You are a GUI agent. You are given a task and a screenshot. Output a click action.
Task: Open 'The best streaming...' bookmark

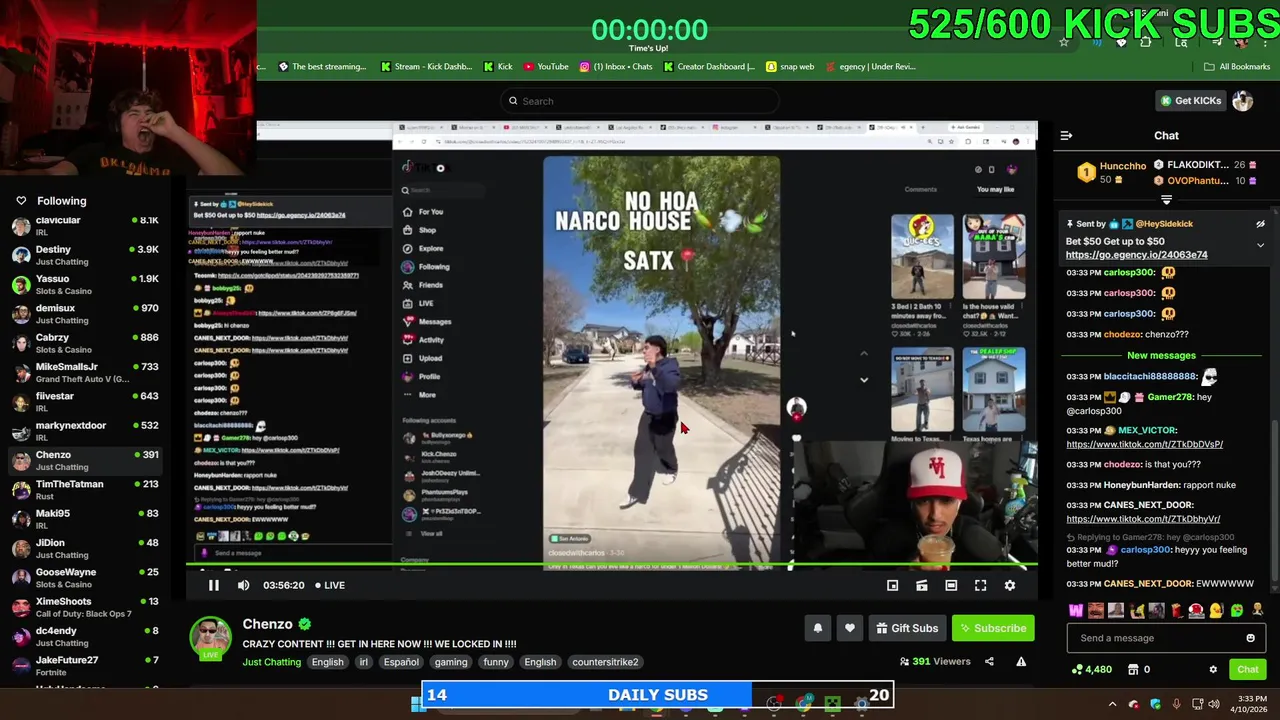(x=322, y=67)
